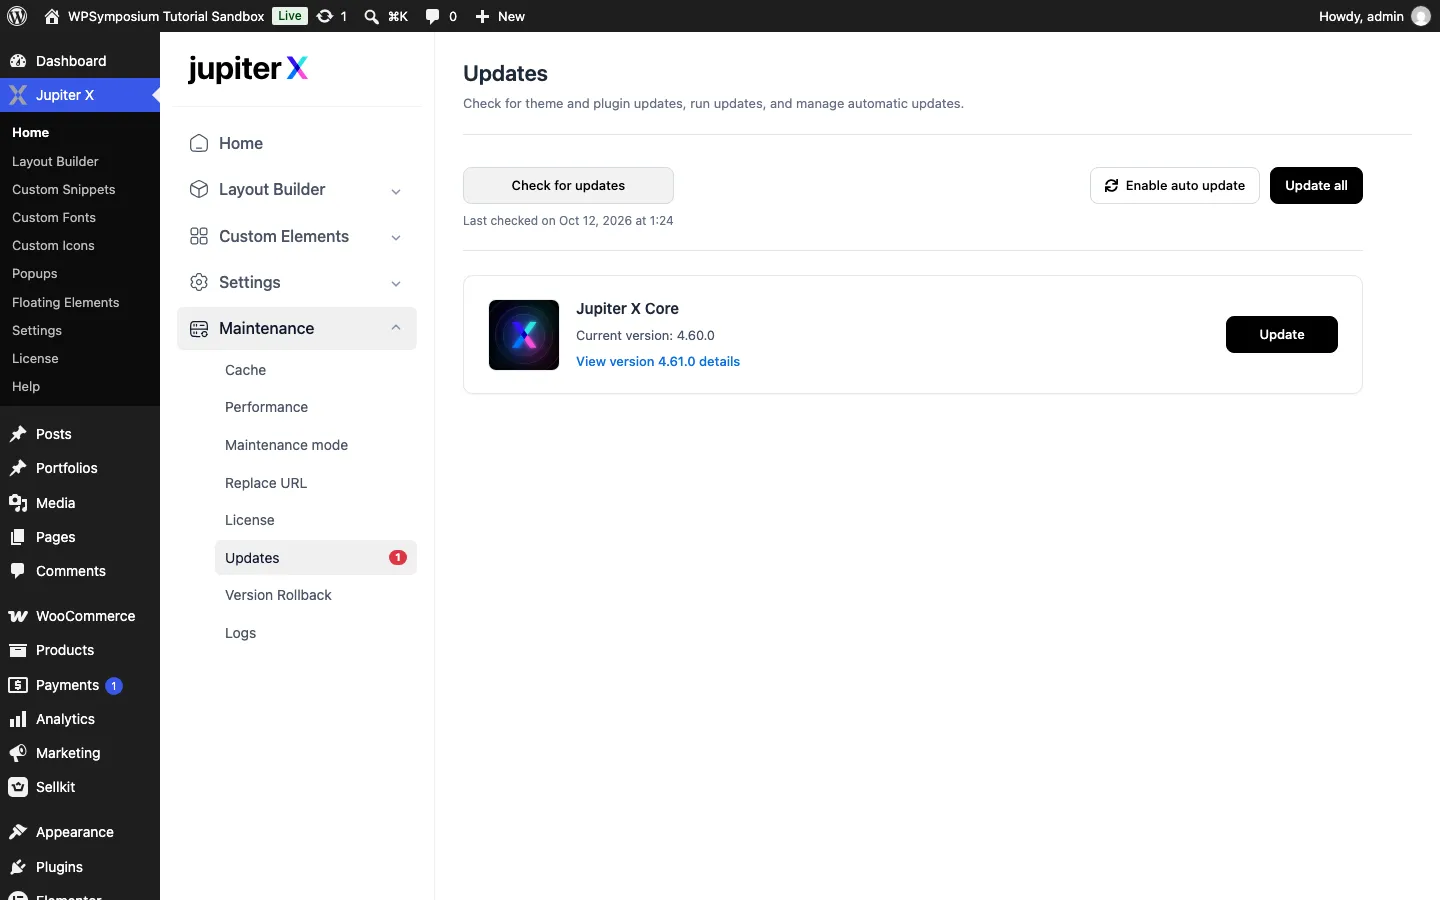
Task: Update the Jupiter X Core plugin
Action: point(1282,334)
